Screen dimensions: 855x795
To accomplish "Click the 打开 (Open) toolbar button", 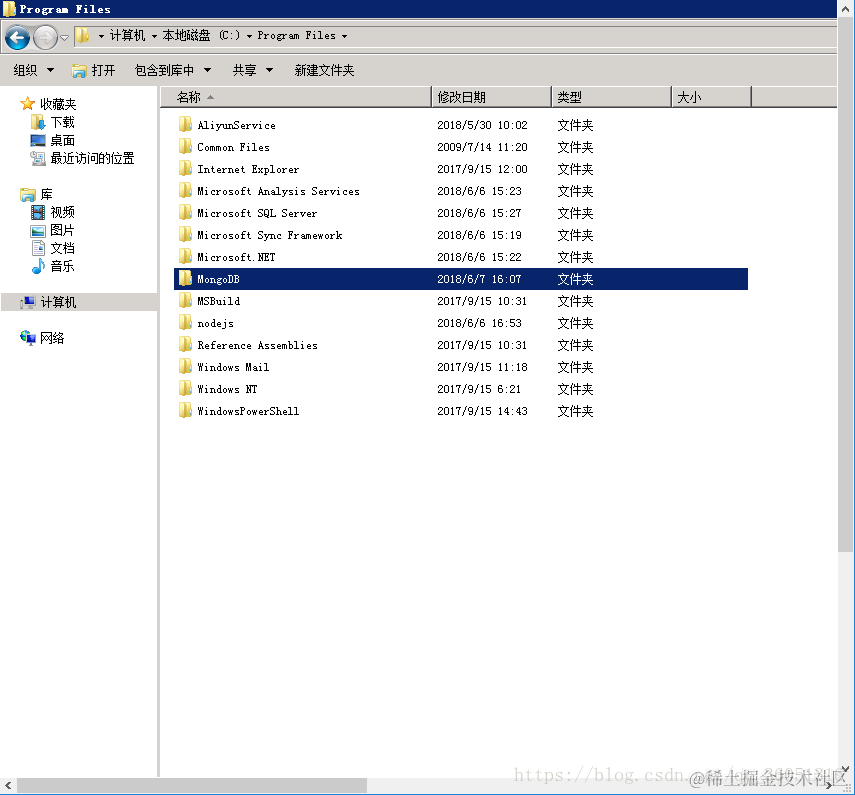I will point(95,70).
